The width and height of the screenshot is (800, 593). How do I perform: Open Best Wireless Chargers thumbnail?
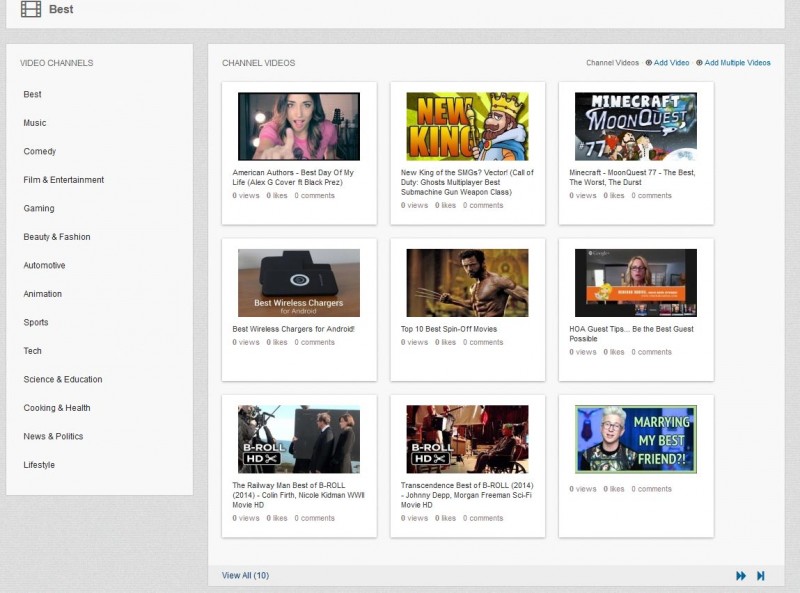(x=299, y=283)
